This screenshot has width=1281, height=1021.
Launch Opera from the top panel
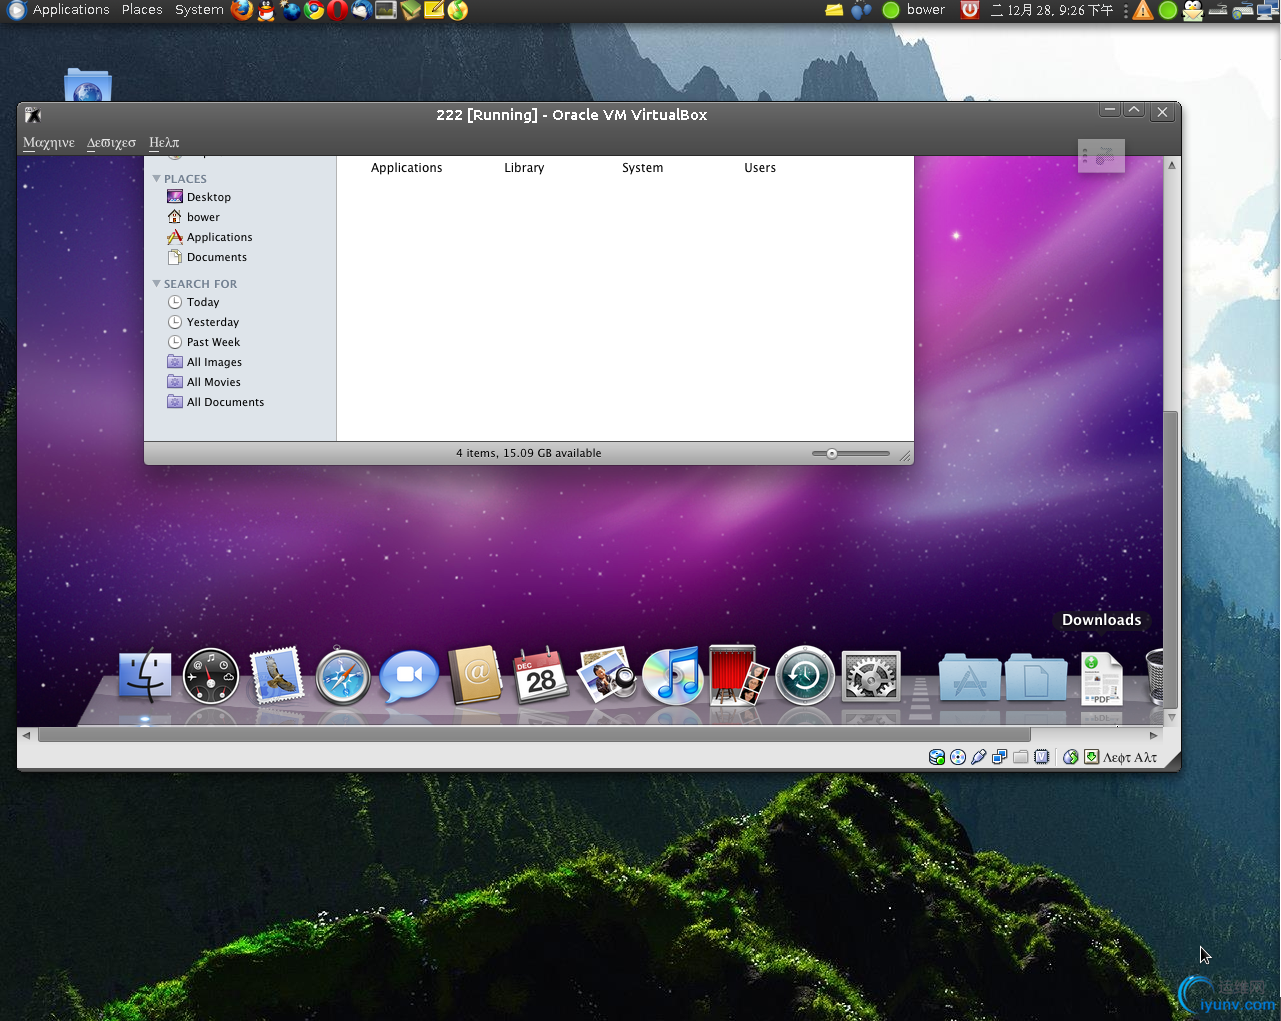pos(338,10)
